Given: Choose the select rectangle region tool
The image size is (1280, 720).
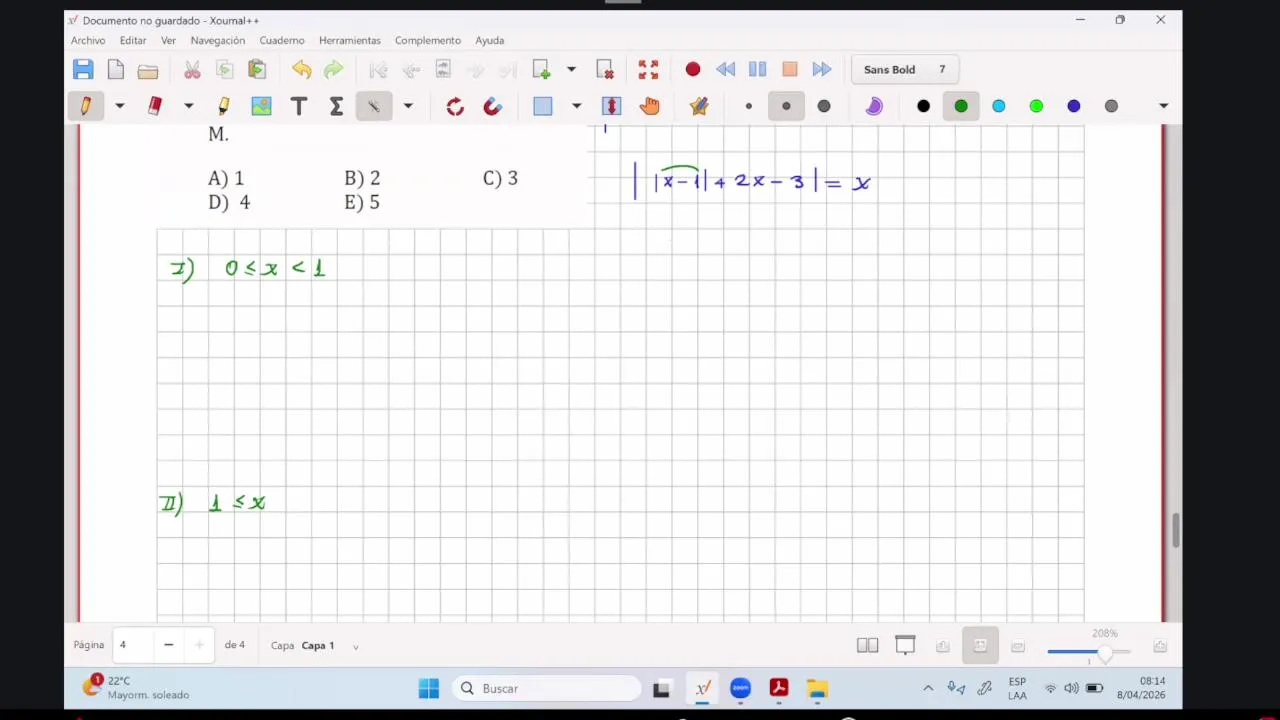Looking at the screenshot, I should pyautogui.click(x=543, y=106).
